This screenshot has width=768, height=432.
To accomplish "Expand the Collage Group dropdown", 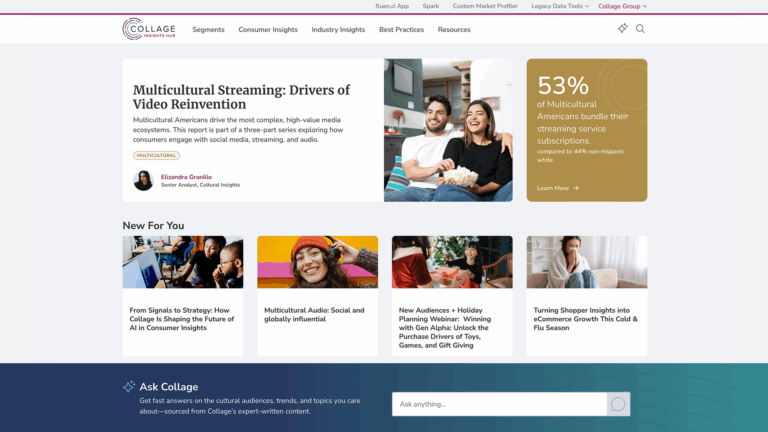I will (622, 6).
